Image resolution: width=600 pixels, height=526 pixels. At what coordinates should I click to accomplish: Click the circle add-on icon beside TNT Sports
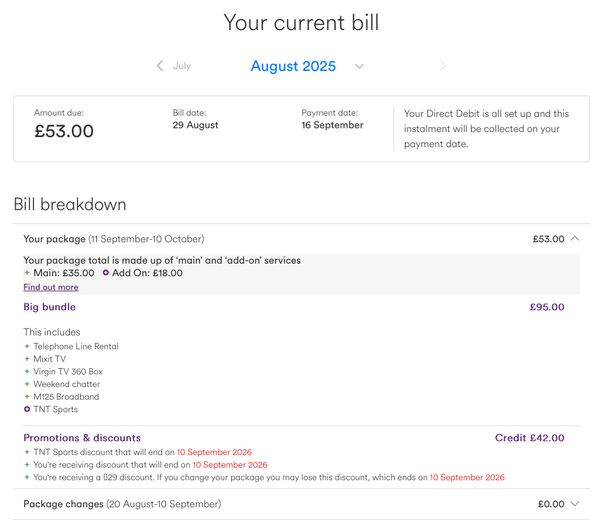[x=27, y=409]
